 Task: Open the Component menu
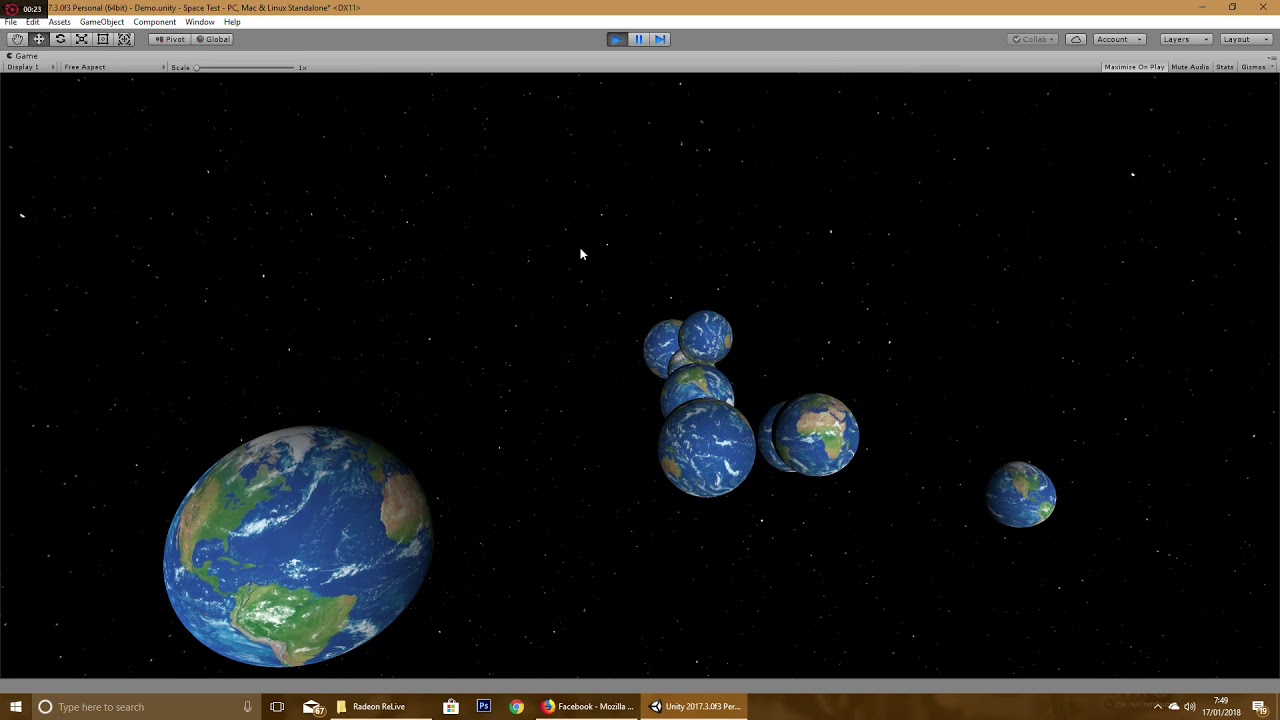coord(154,22)
